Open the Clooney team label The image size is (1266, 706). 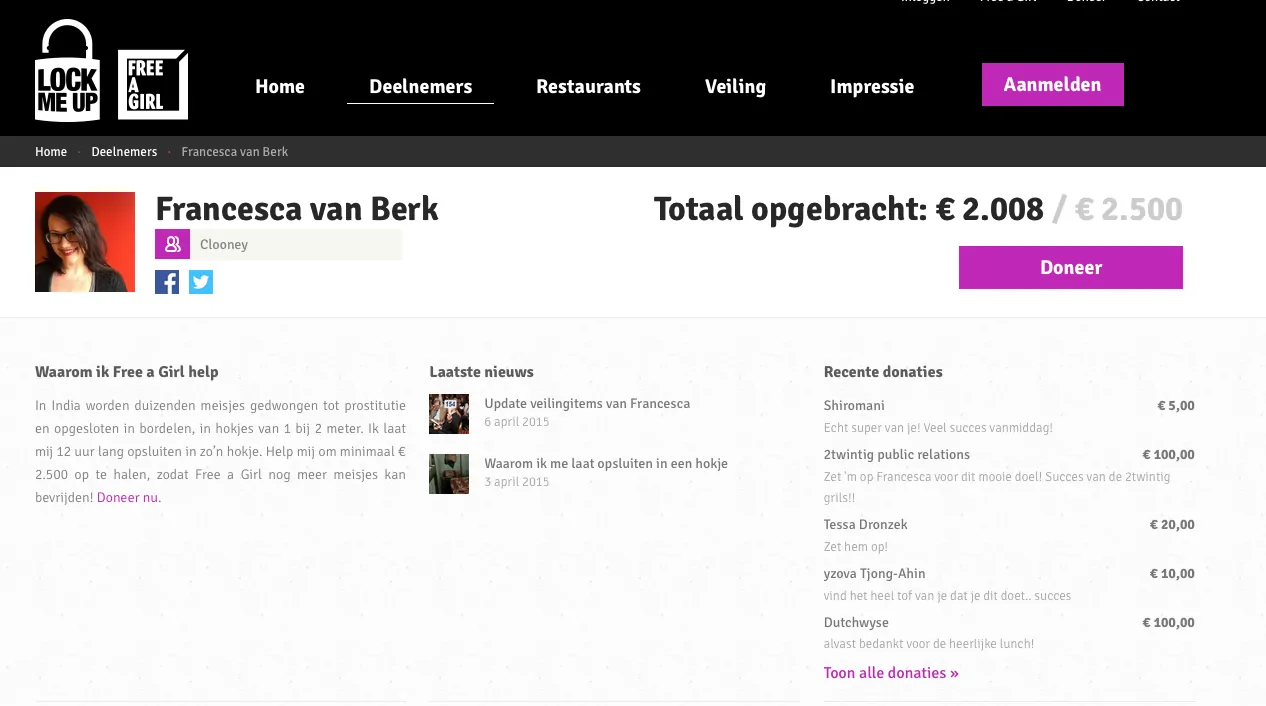coord(224,245)
